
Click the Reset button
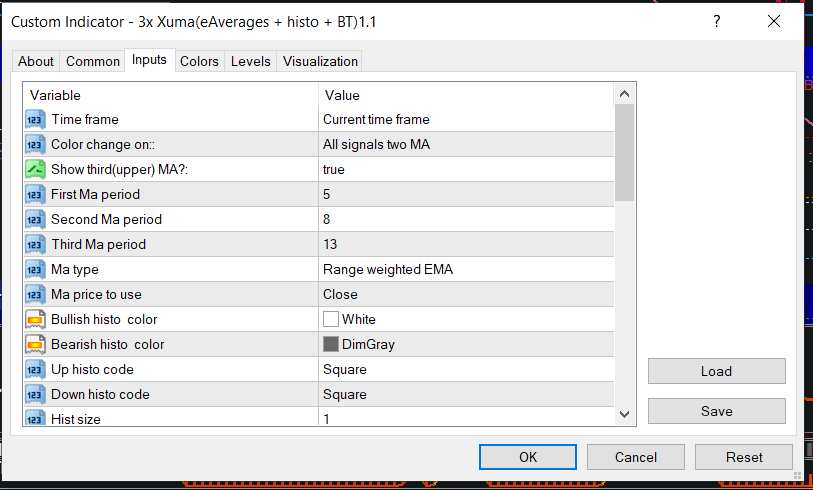click(744, 457)
